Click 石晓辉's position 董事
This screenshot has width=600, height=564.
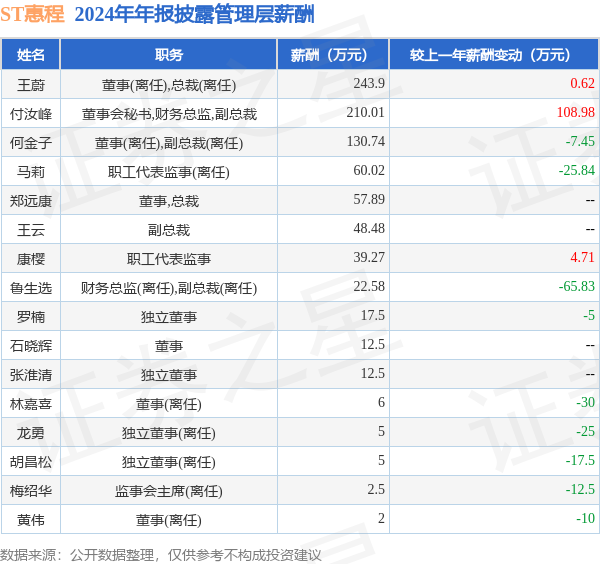click(169, 346)
